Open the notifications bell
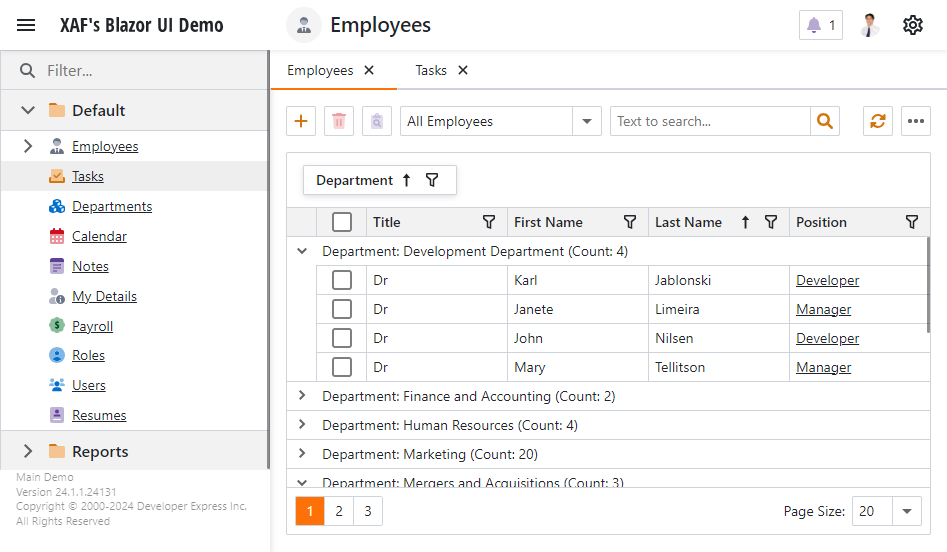The width and height of the screenshot is (947, 552). [821, 25]
